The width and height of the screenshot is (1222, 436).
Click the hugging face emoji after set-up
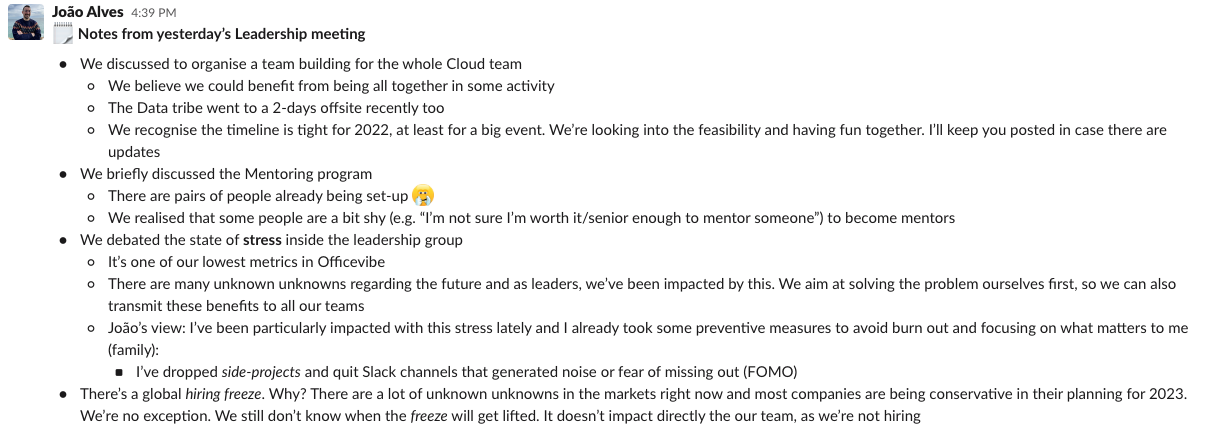[x=424, y=196]
